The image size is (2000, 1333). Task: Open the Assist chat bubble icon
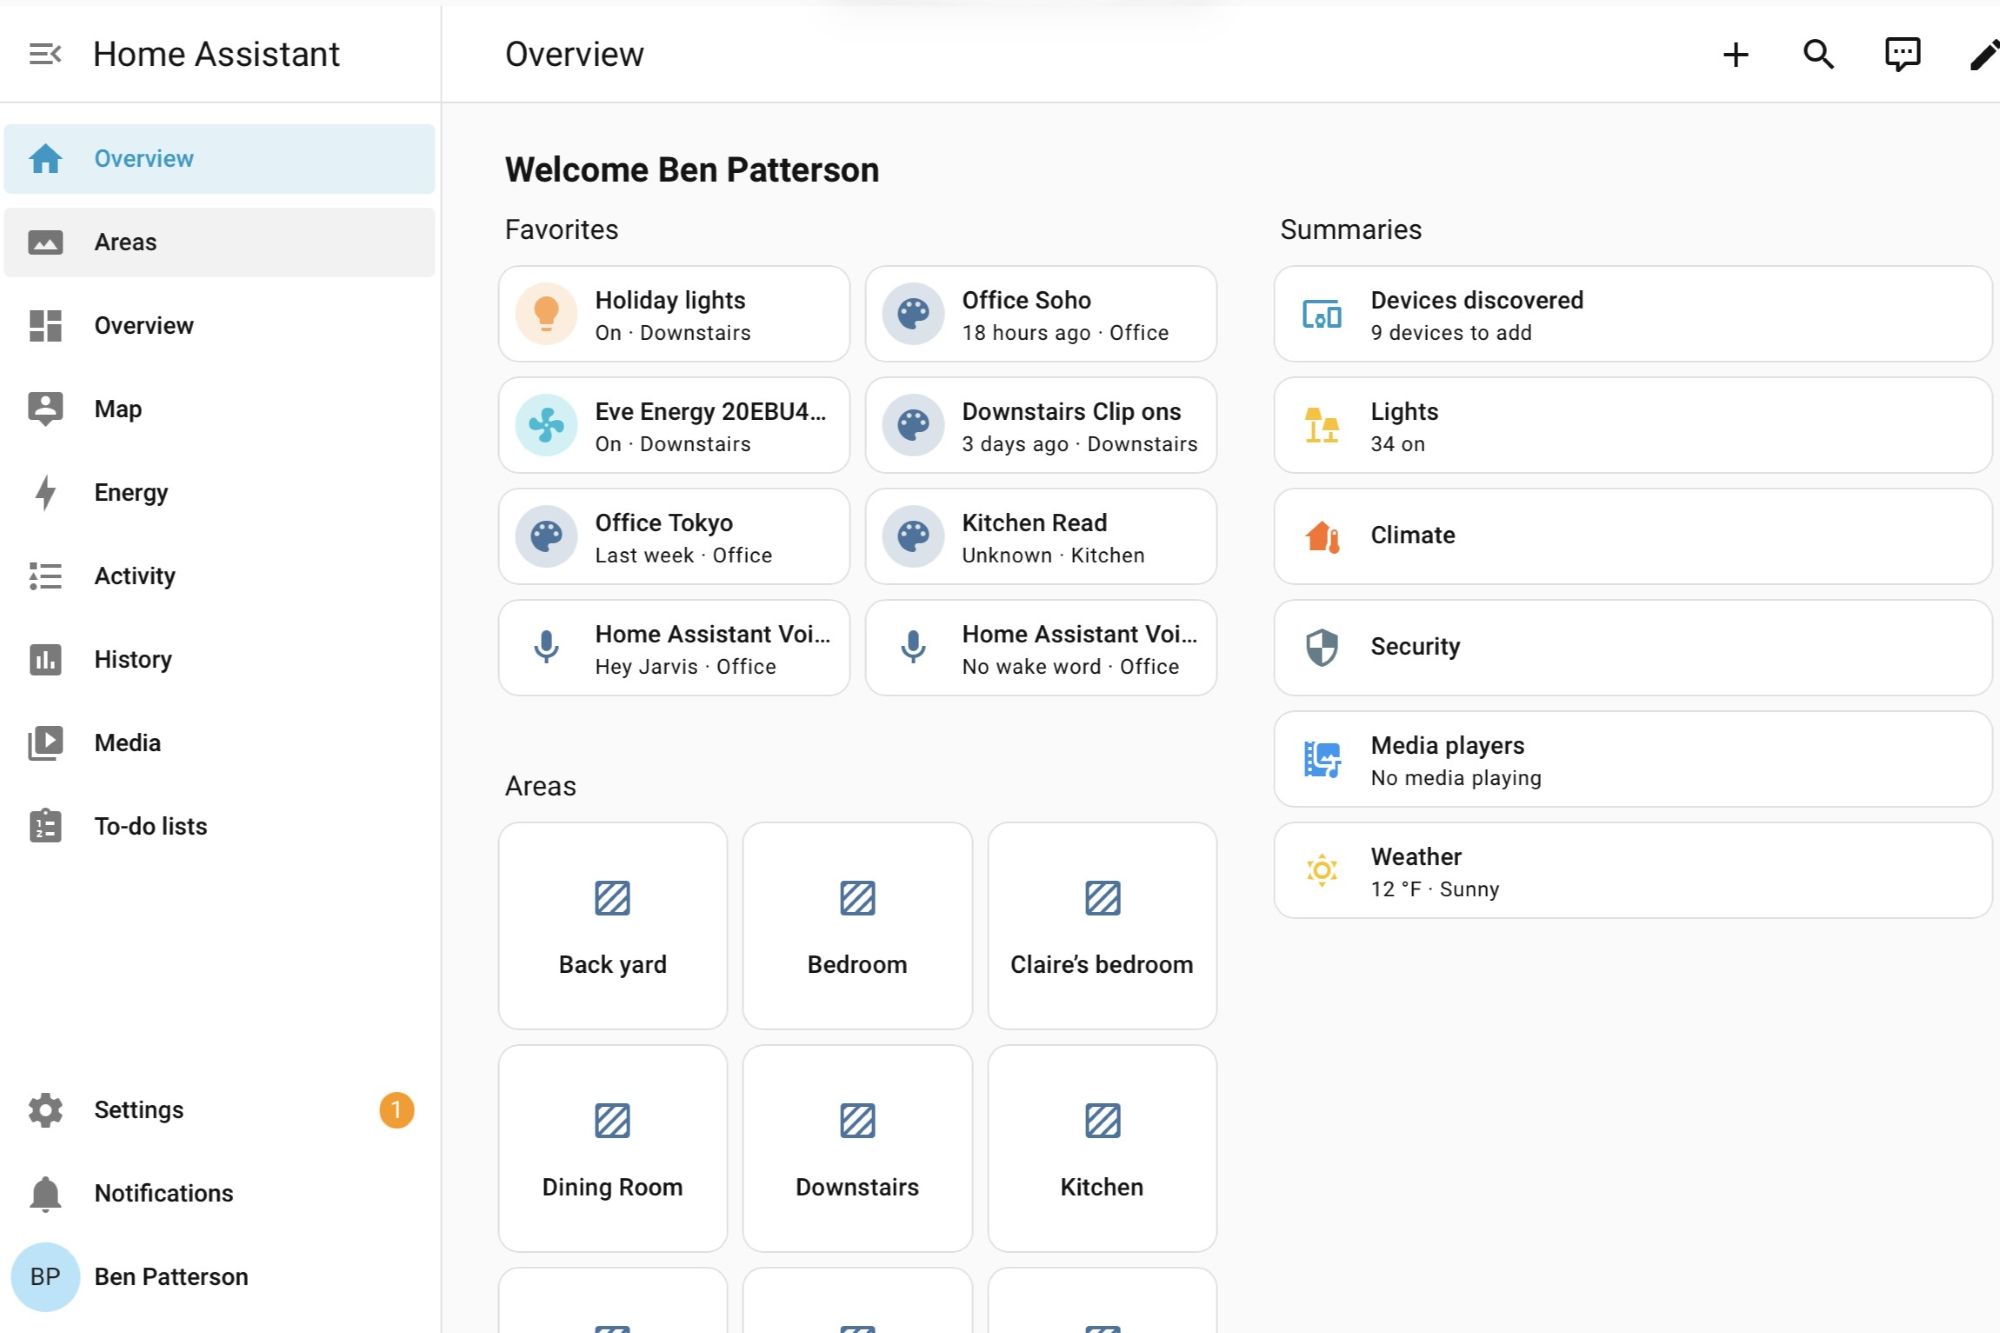pyautogui.click(x=1902, y=54)
